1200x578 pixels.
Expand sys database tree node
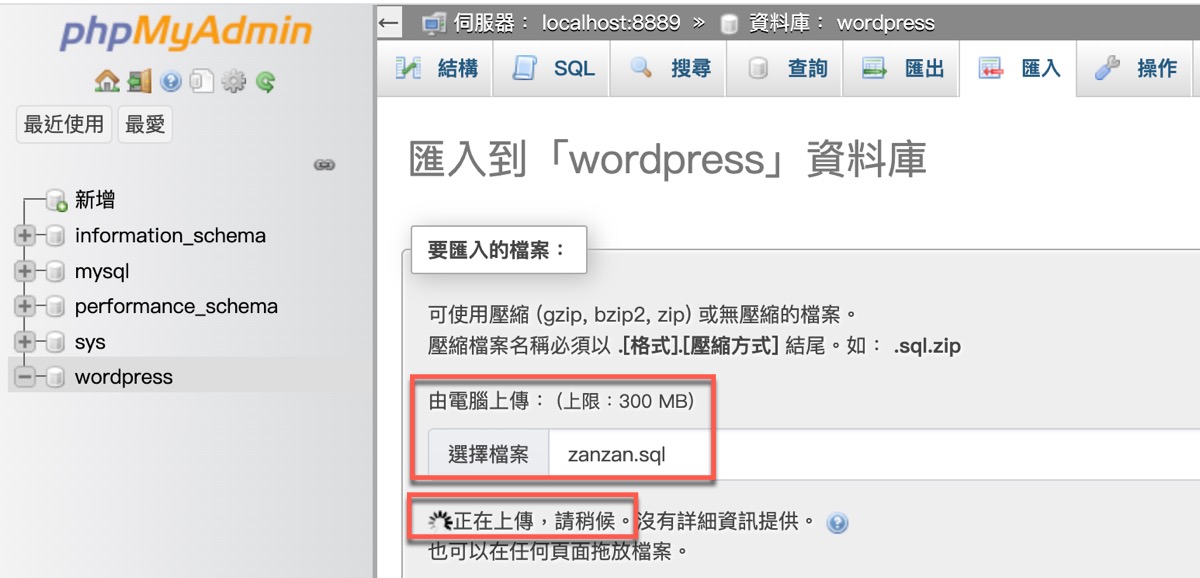25,343
